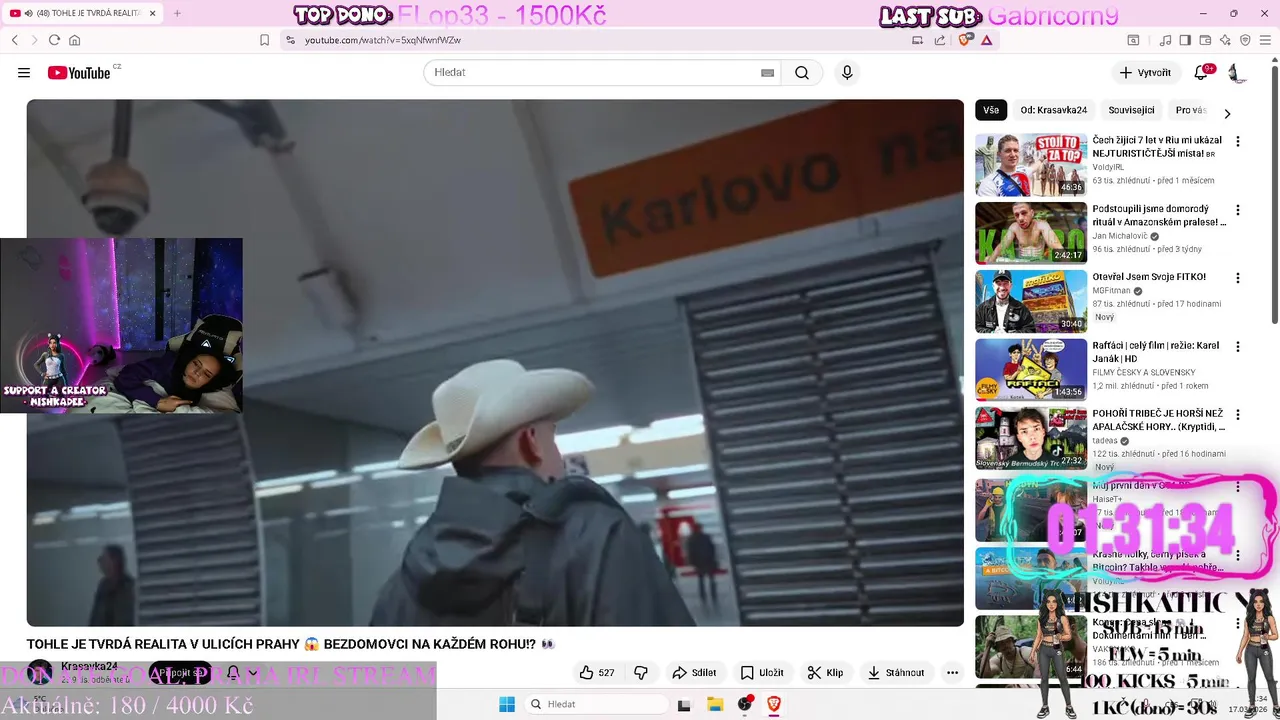Click the URL in address bar
Image resolution: width=1280 pixels, height=720 pixels.
(382, 40)
